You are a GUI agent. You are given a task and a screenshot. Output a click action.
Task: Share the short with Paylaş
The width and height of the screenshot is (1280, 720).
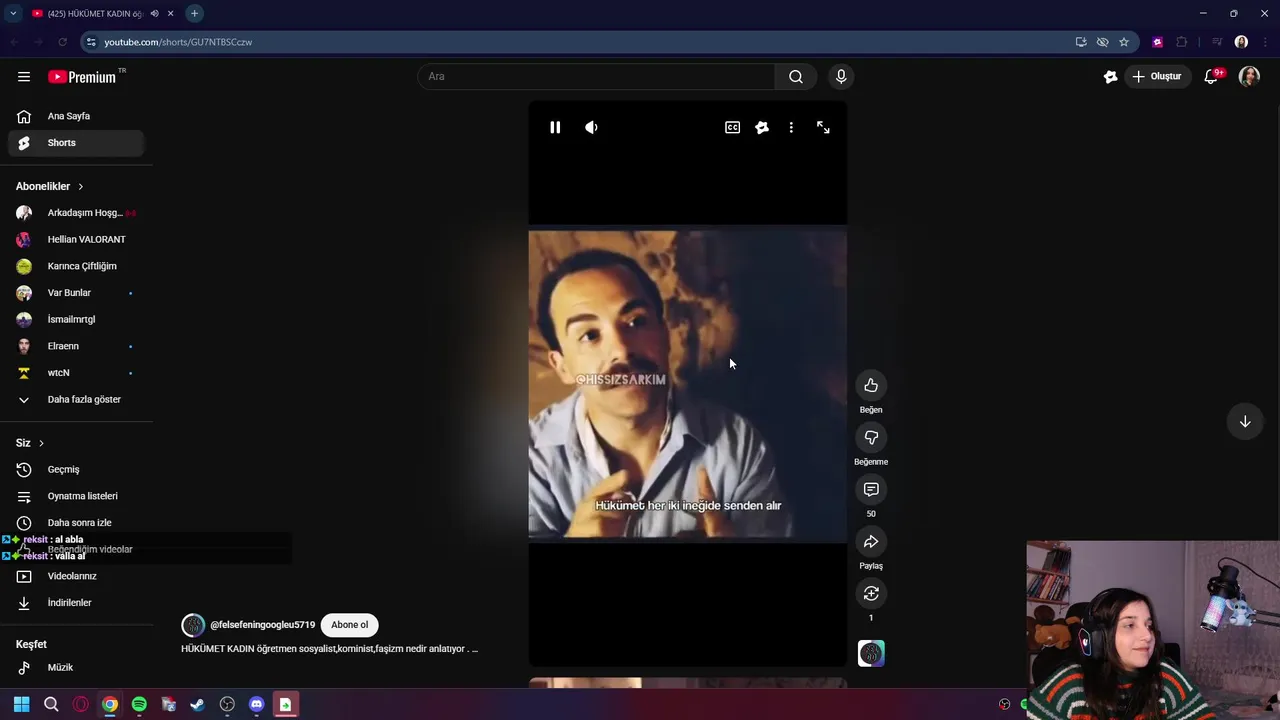[x=871, y=541]
